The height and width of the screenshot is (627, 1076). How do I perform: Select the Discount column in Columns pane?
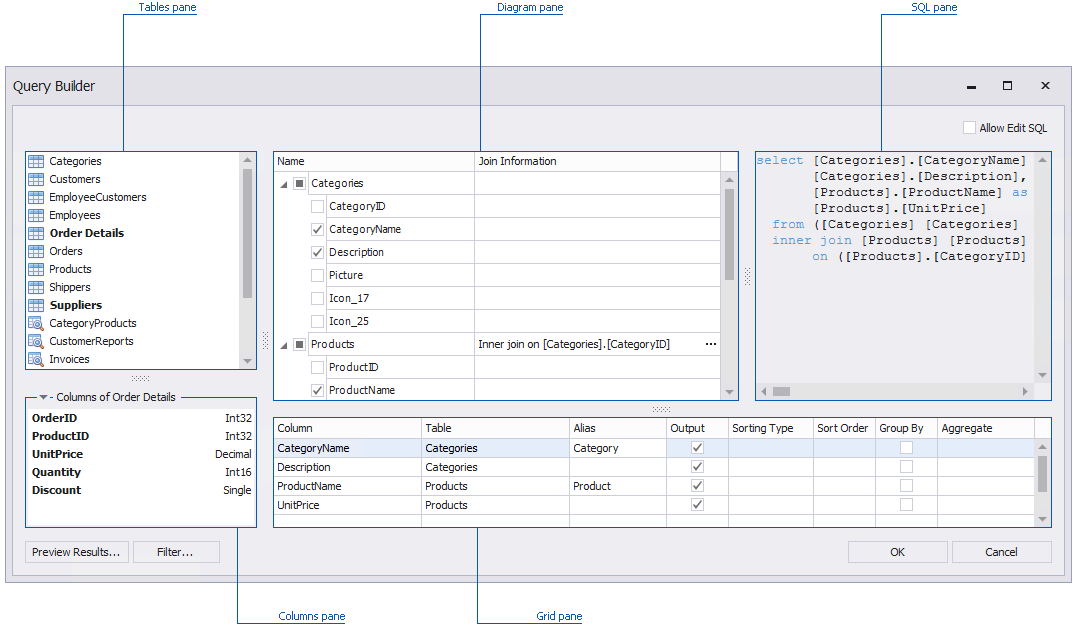click(141, 490)
